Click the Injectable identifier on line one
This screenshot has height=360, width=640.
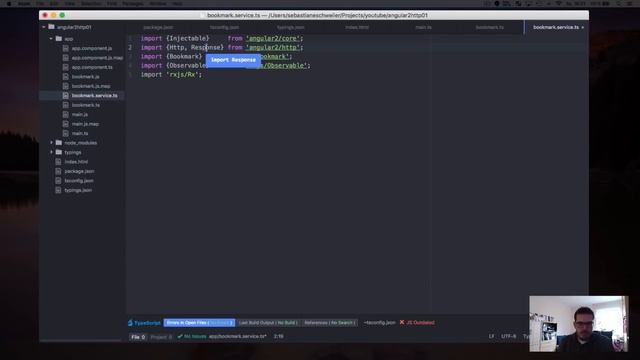coord(187,38)
